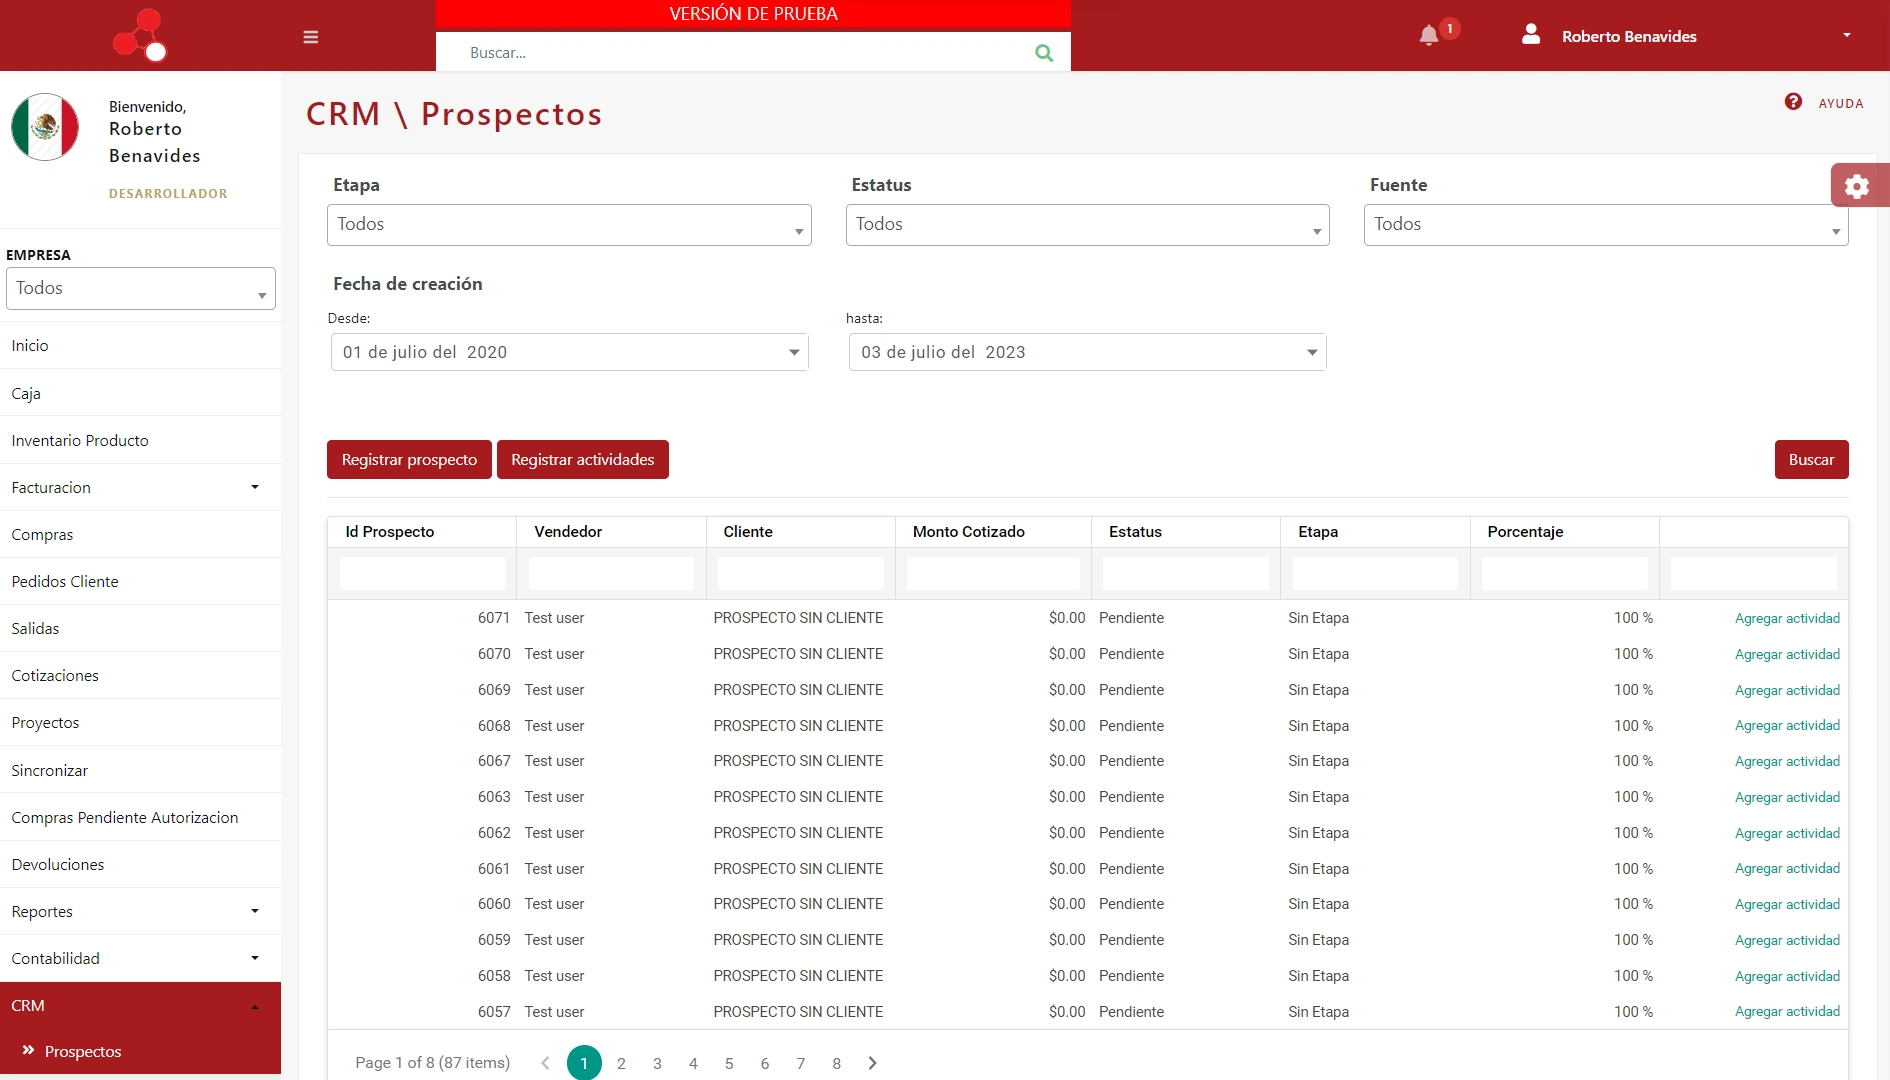Go to next page arrow in pager
This screenshot has width=1890, height=1080.
coord(872,1063)
